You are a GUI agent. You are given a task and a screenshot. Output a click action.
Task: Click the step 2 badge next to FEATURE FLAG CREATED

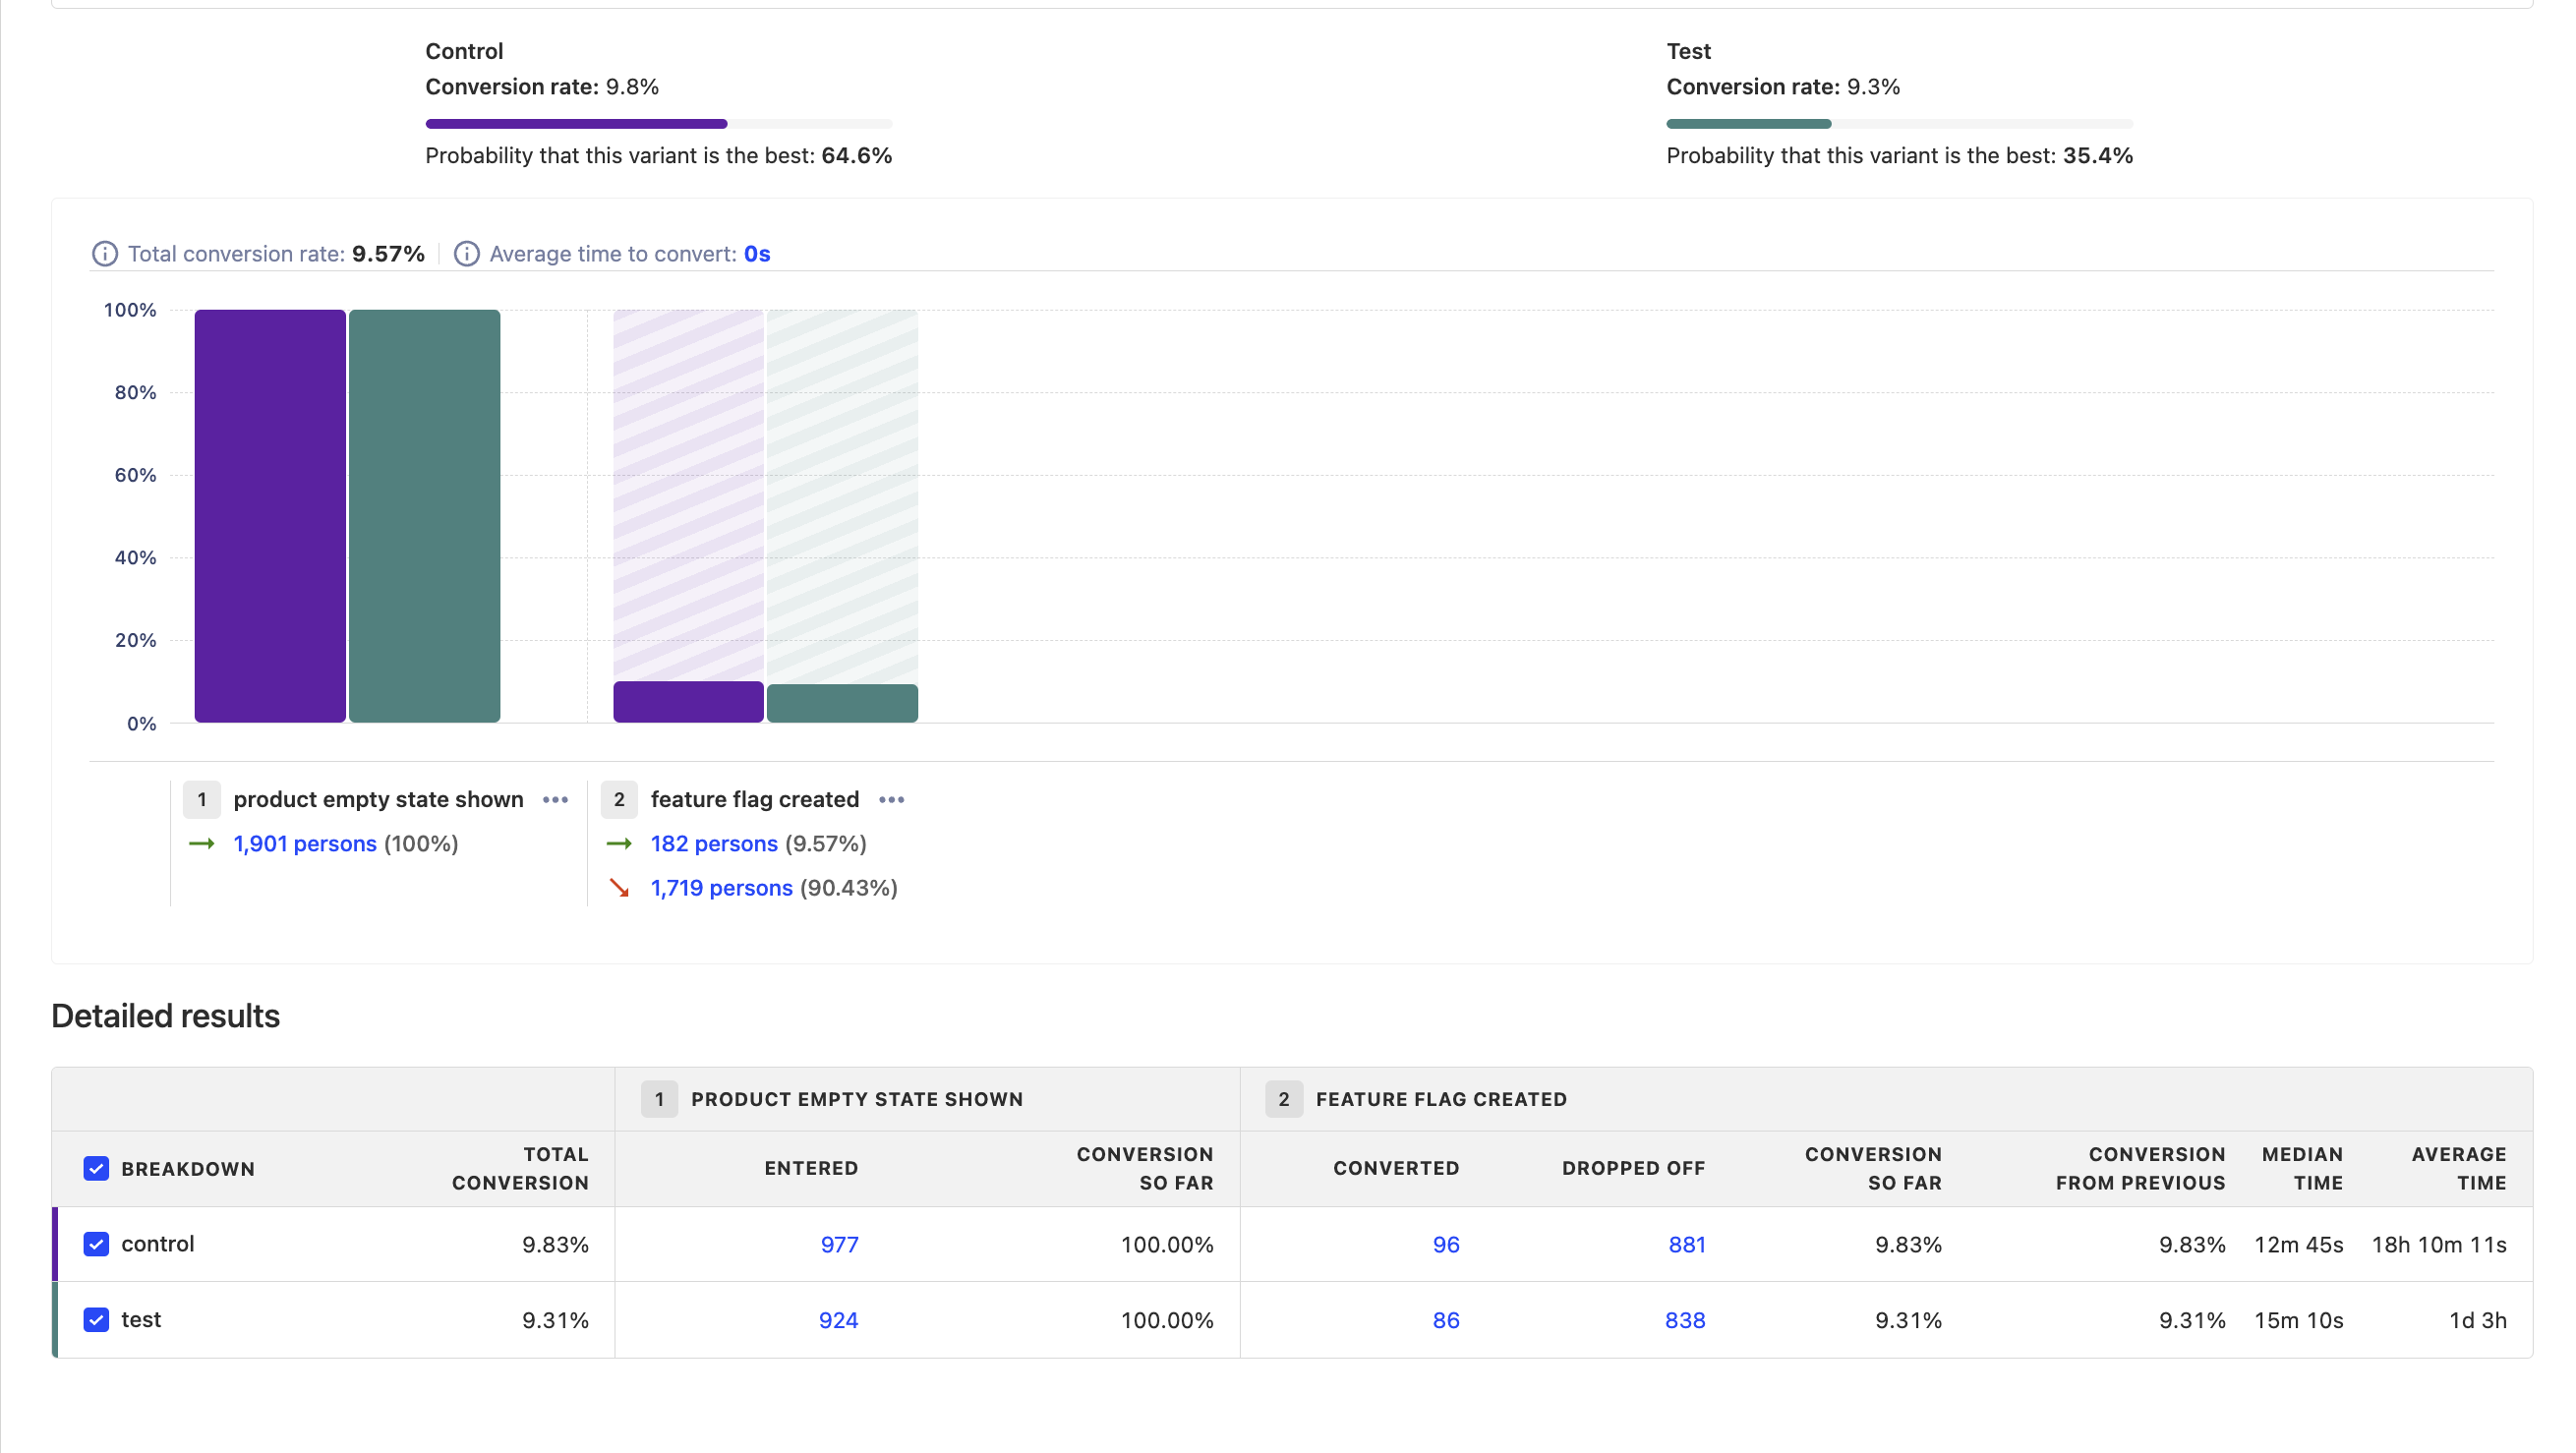(x=1284, y=1099)
